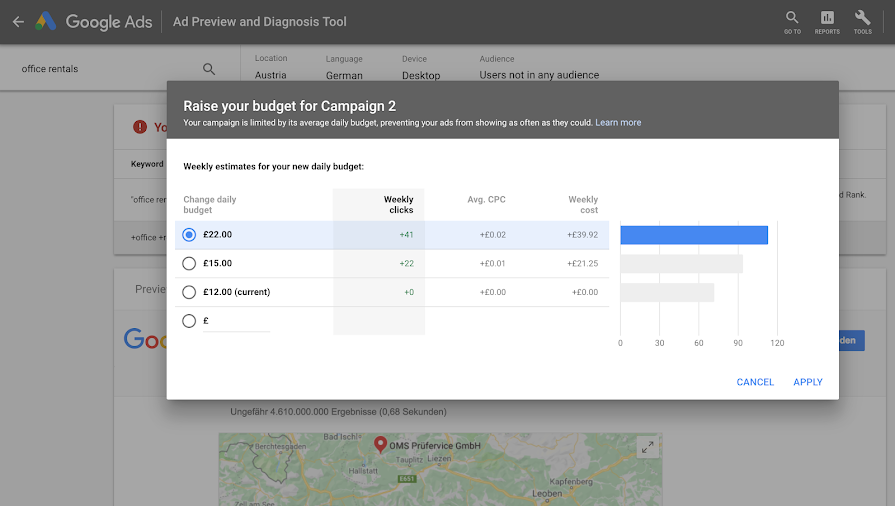Click the blue £22.00 estimate bar
The image size is (895, 506).
[694, 235]
